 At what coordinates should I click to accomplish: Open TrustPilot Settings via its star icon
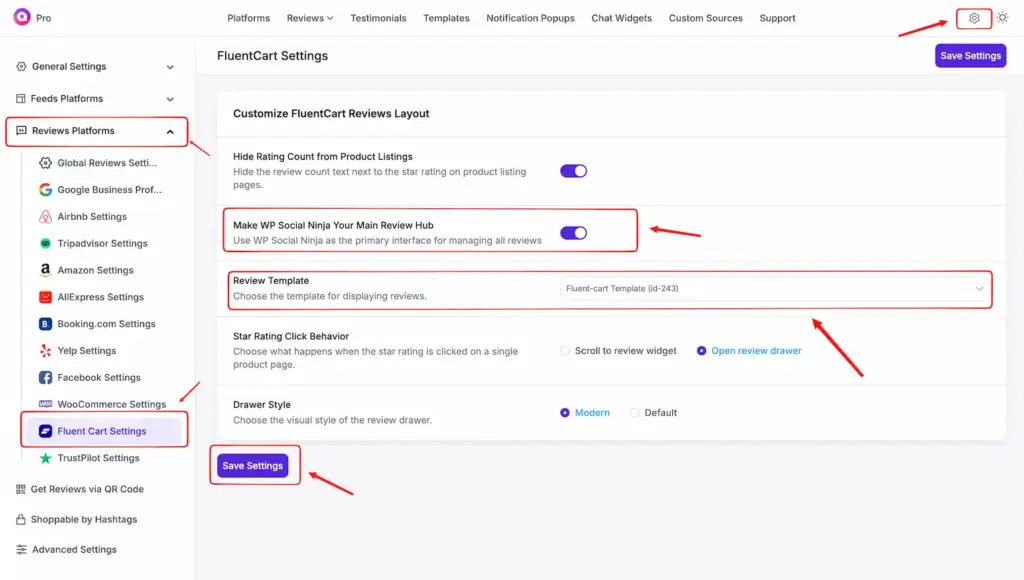45,458
